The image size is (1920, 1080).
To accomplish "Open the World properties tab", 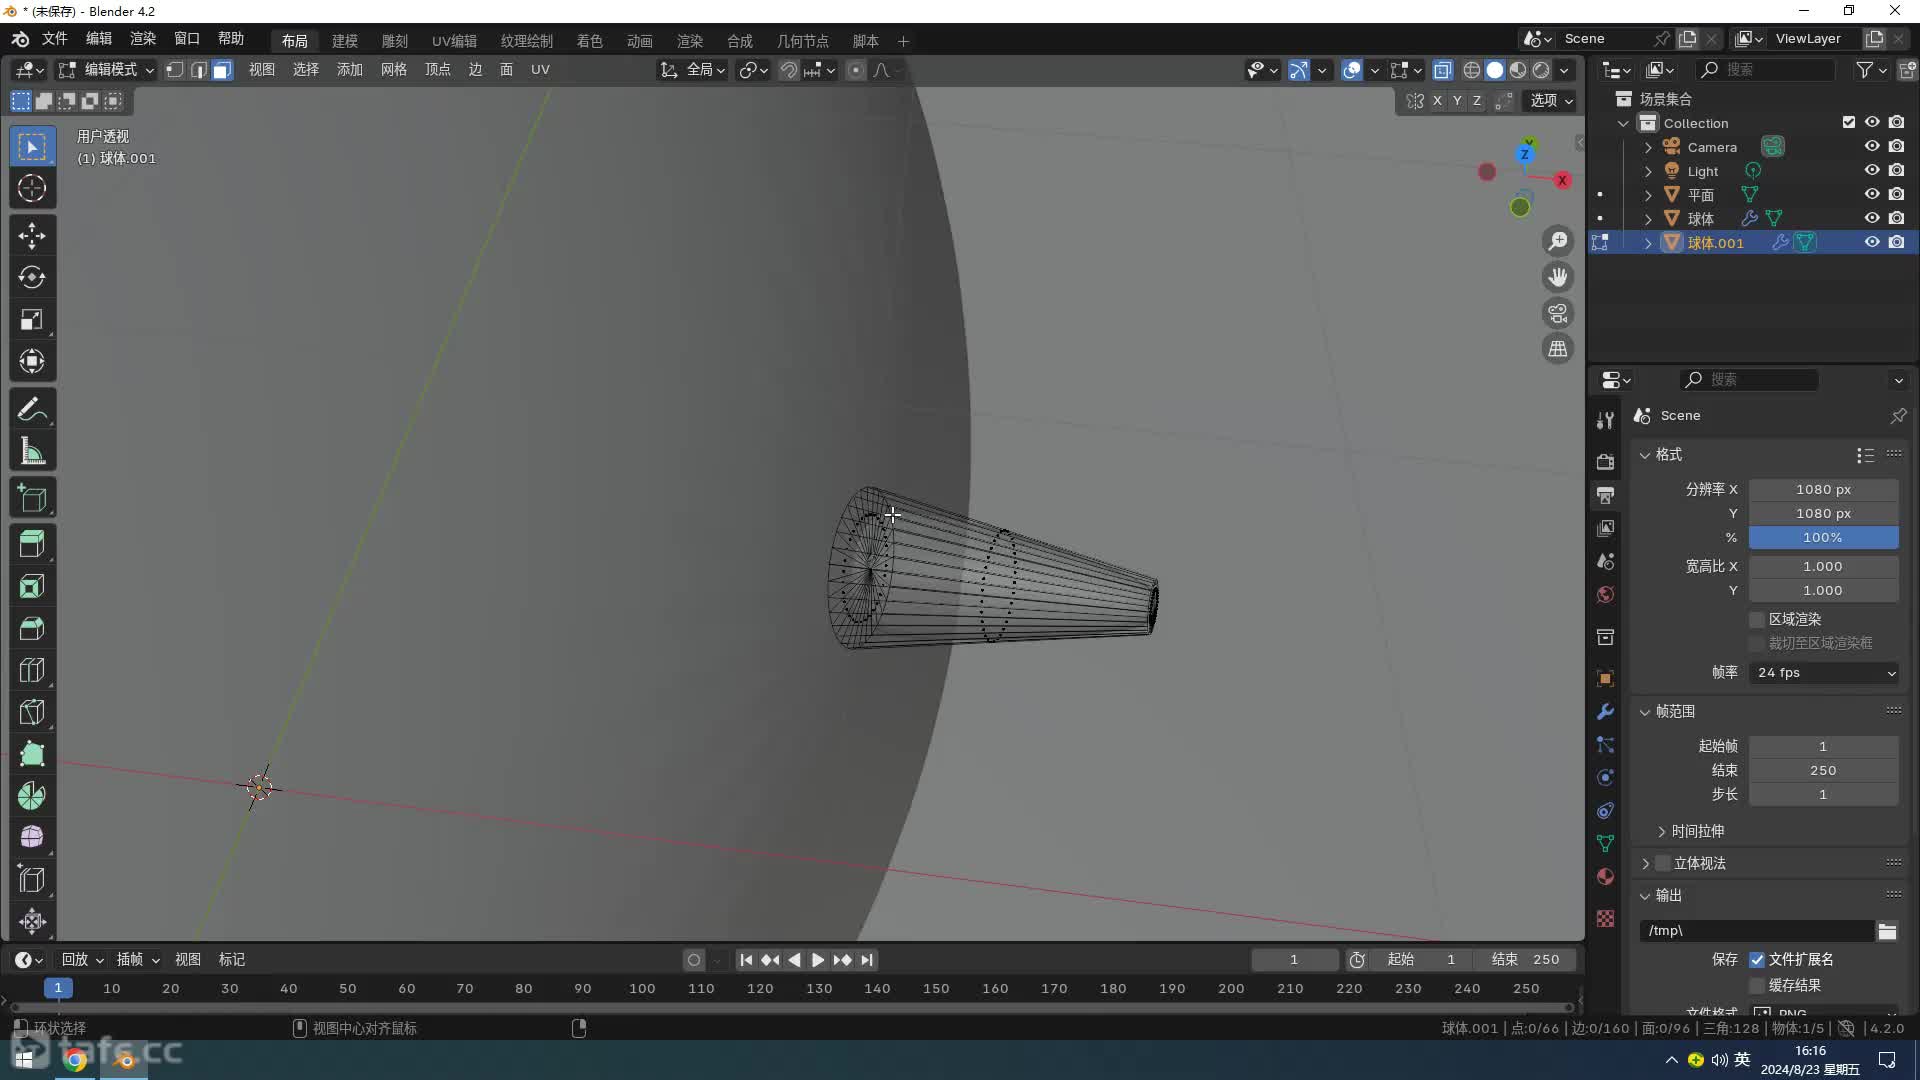I will [1605, 595].
